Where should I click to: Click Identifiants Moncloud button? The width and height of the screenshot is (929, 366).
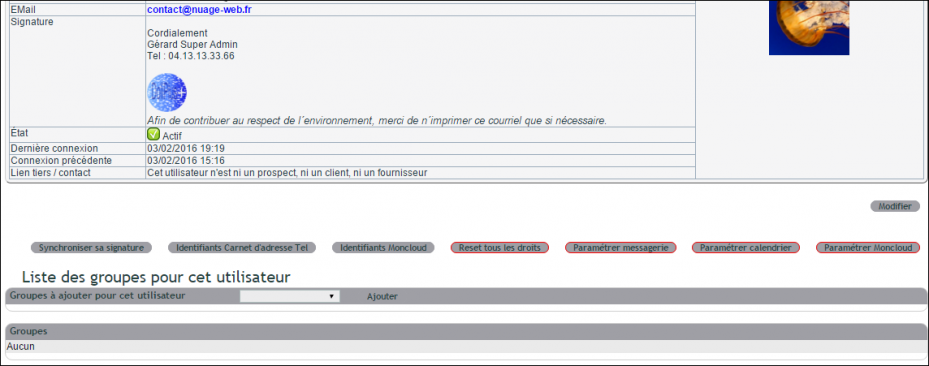pyautogui.click(x=383, y=248)
